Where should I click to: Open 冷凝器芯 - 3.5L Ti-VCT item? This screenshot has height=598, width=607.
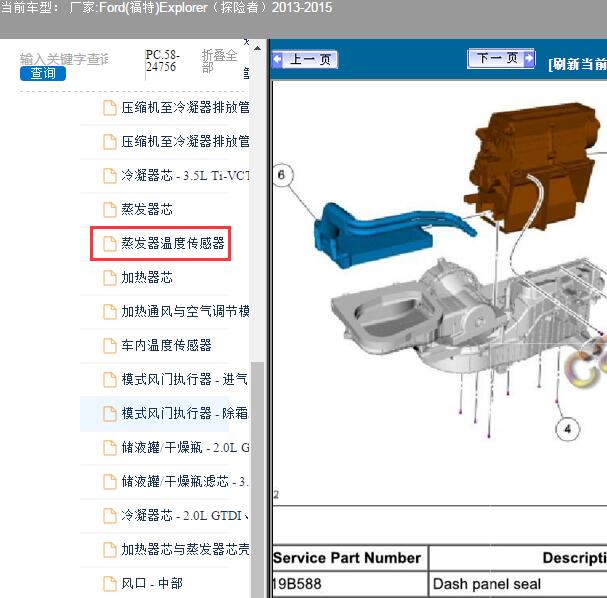[x=185, y=176]
